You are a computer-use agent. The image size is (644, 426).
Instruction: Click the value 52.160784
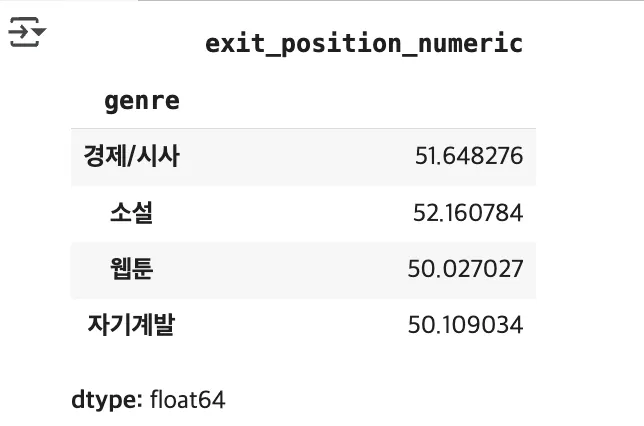[468, 213]
